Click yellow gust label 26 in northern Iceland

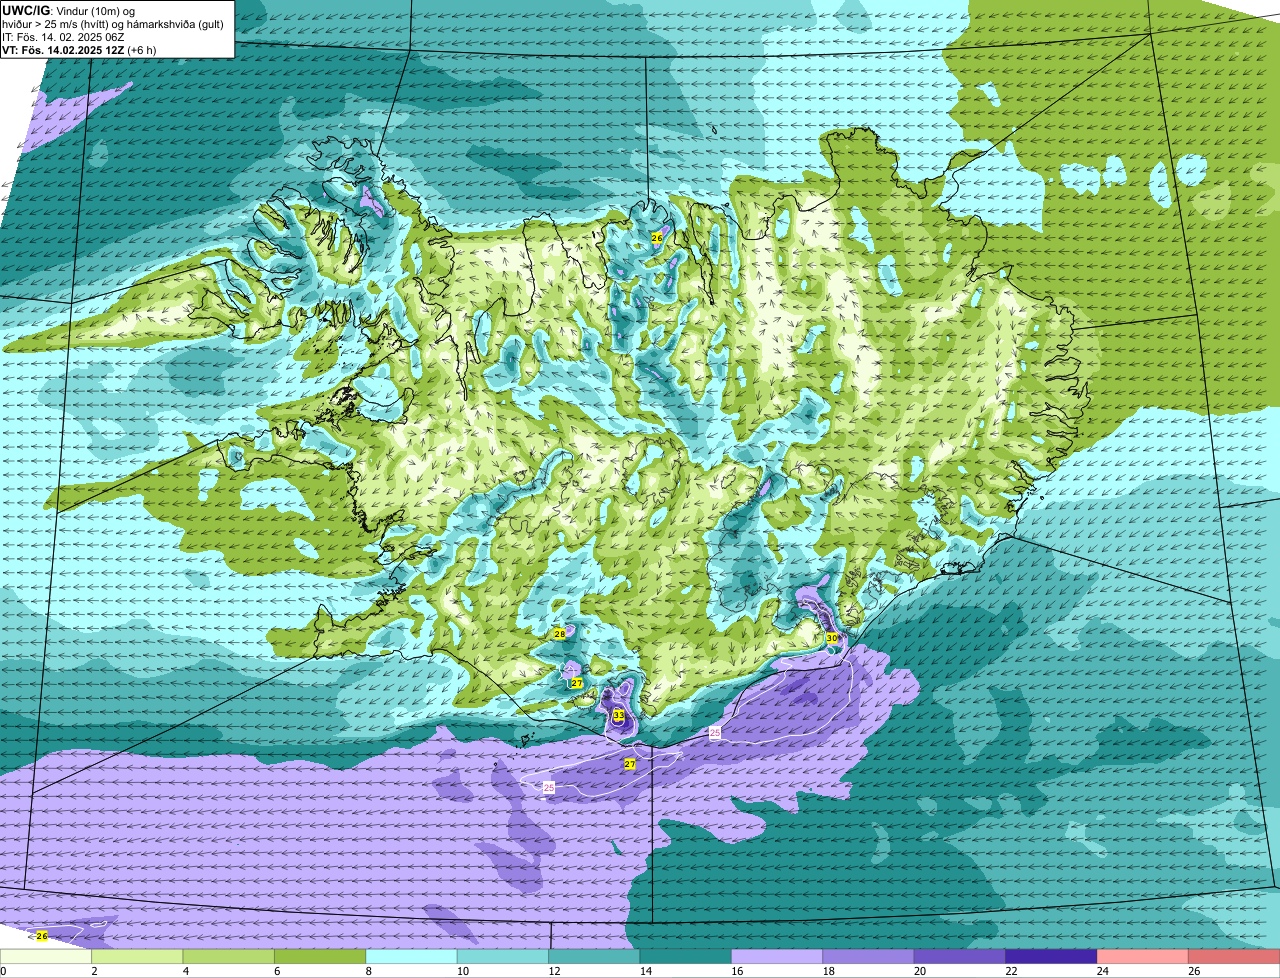click(x=657, y=237)
